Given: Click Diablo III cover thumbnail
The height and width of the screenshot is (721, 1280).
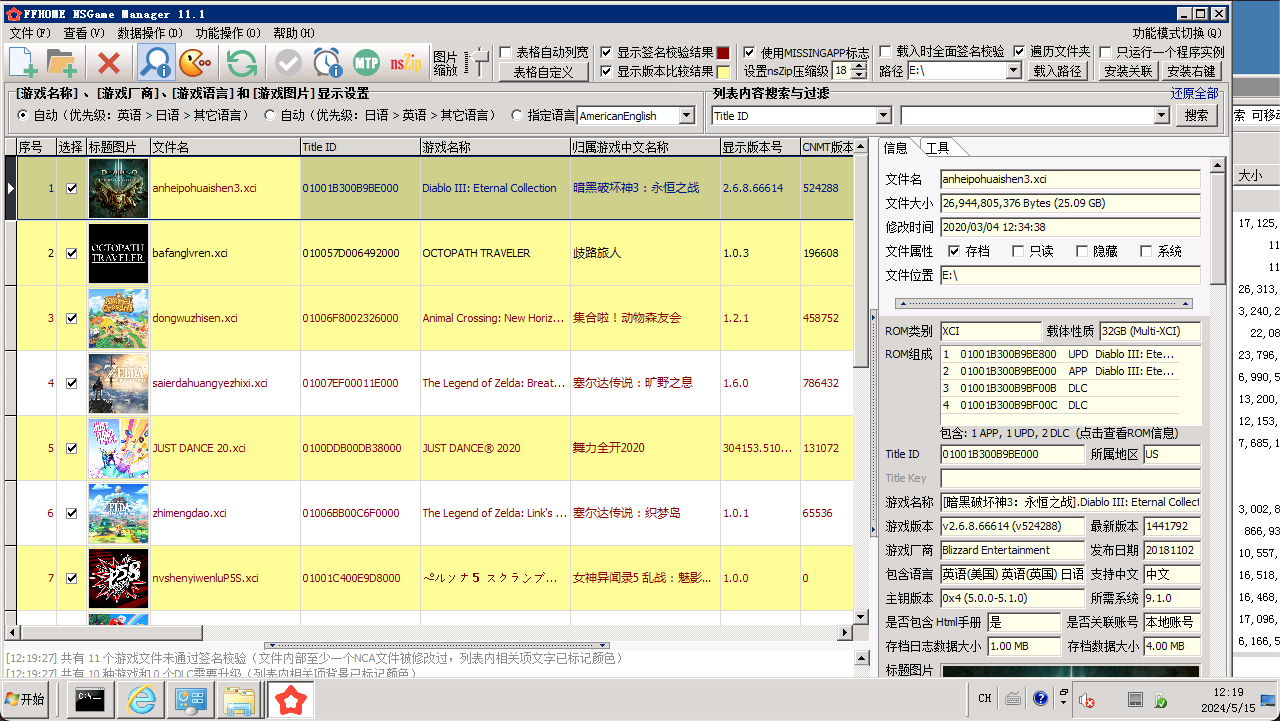Looking at the screenshot, I should point(118,188).
